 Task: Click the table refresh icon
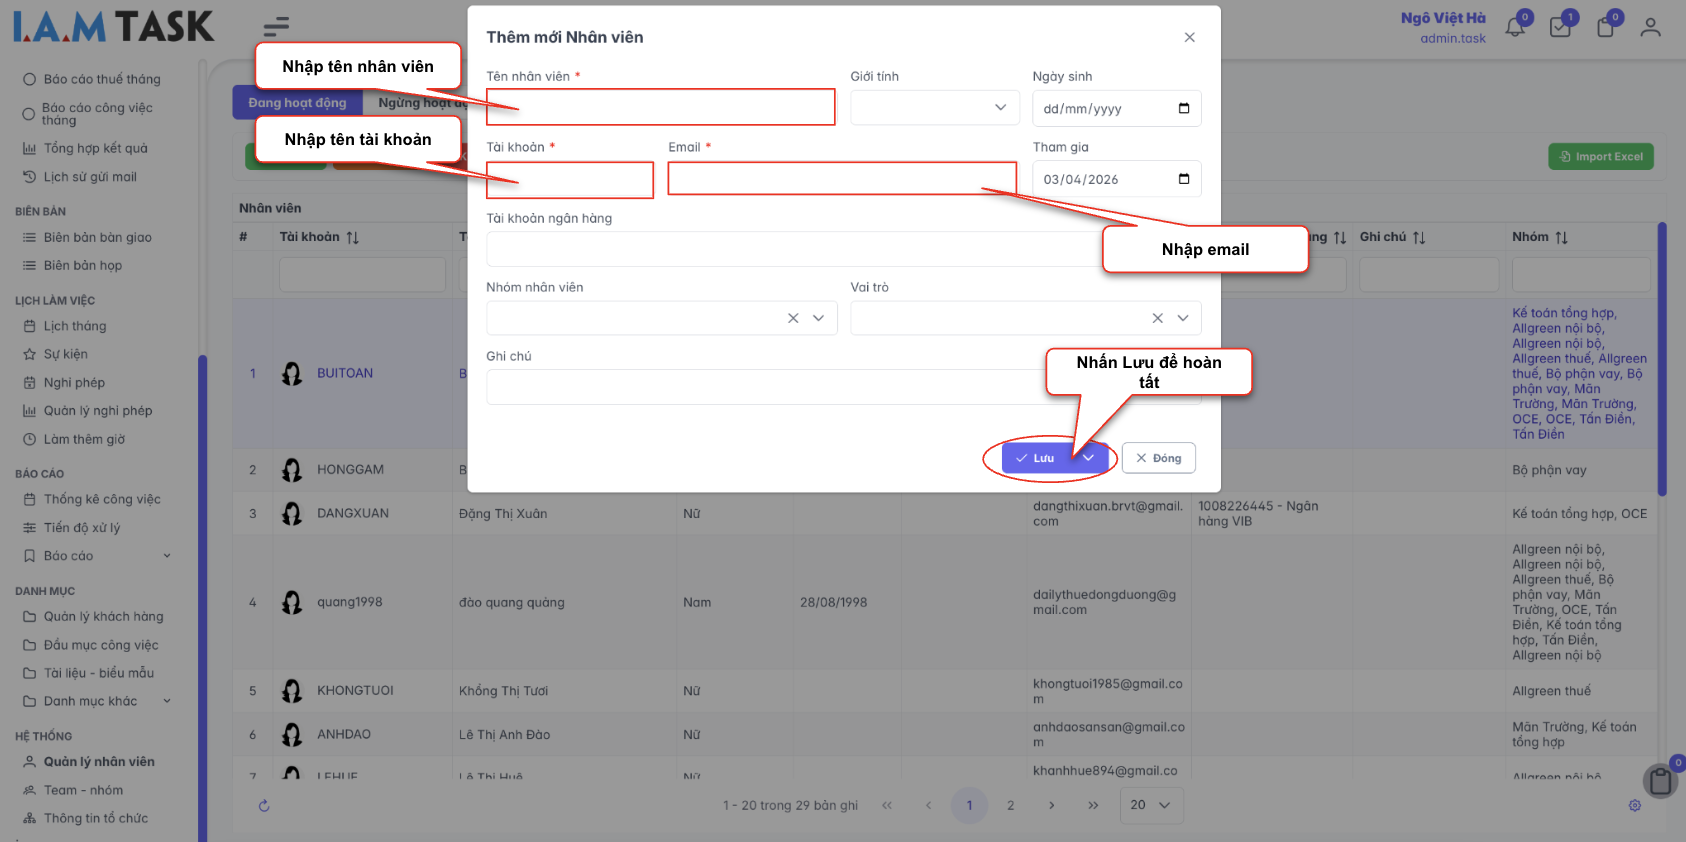[264, 806]
